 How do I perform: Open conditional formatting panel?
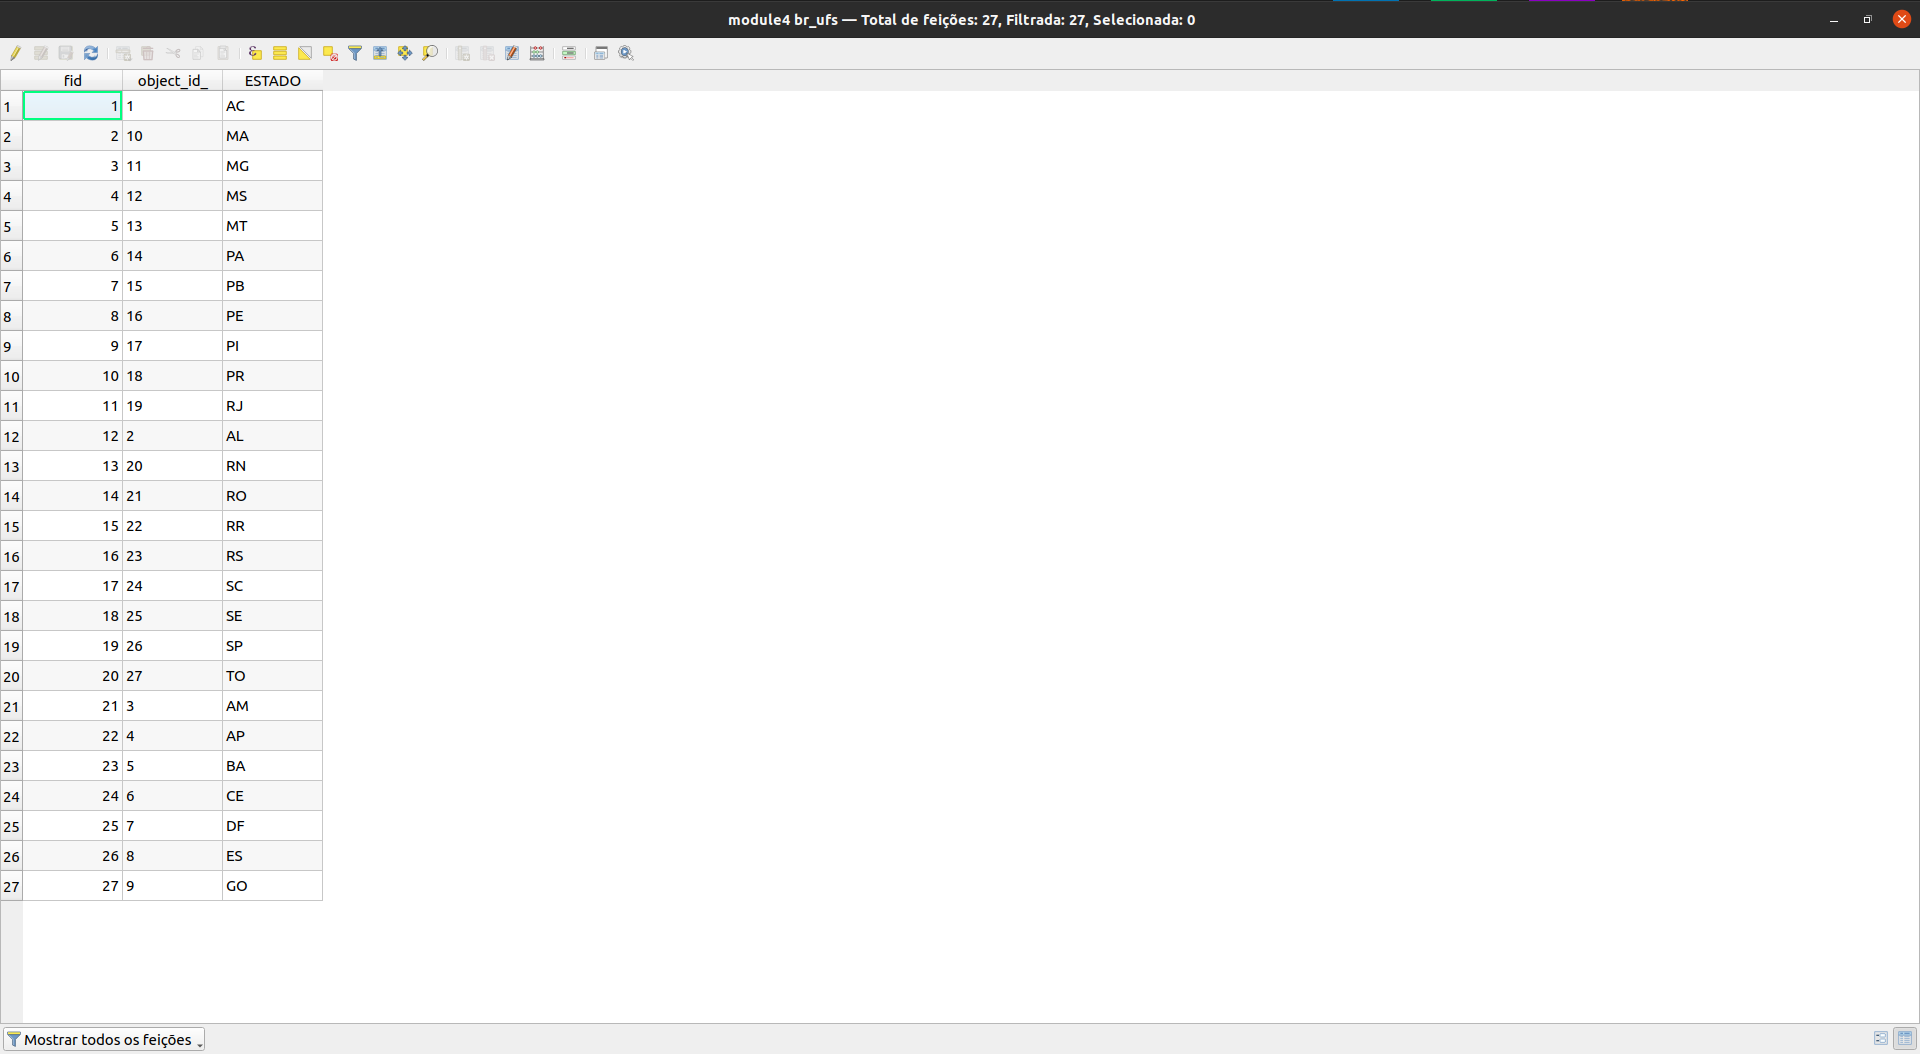point(569,53)
